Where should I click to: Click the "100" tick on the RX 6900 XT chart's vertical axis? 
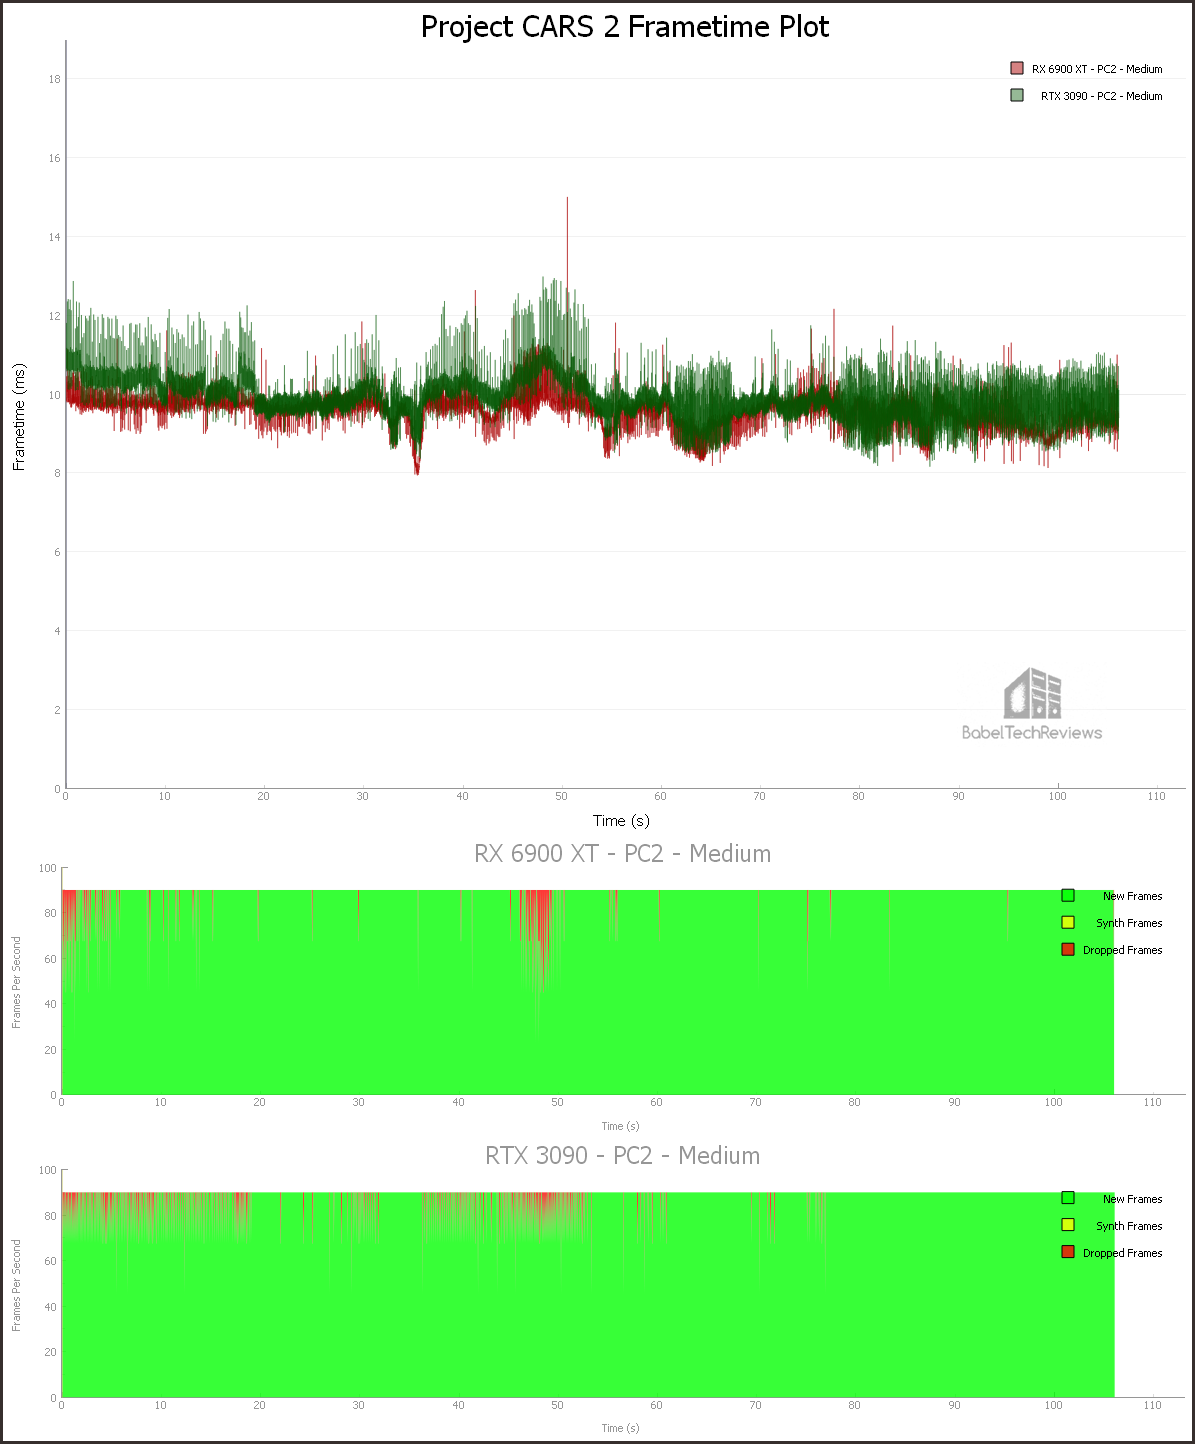click(47, 868)
